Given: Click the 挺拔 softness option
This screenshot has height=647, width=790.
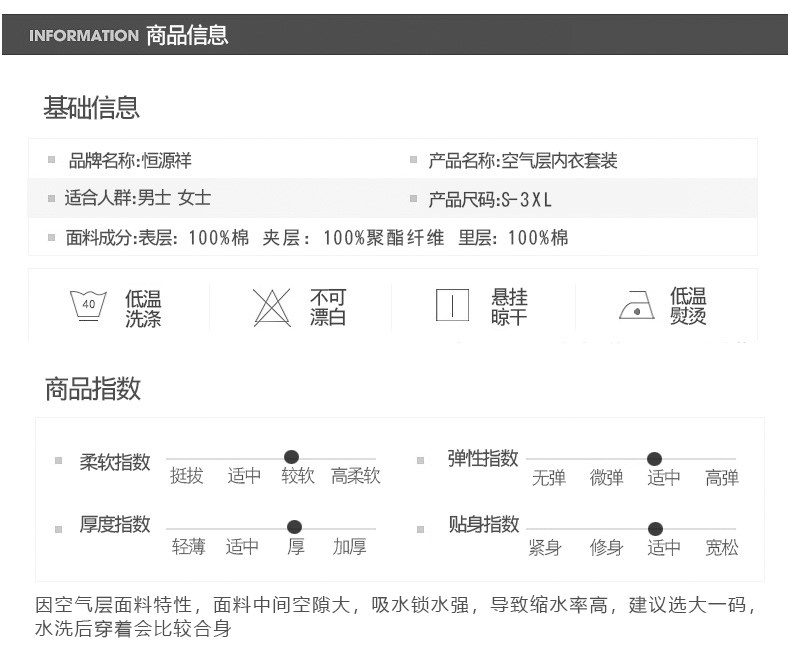Looking at the screenshot, I should coord(186,475).
